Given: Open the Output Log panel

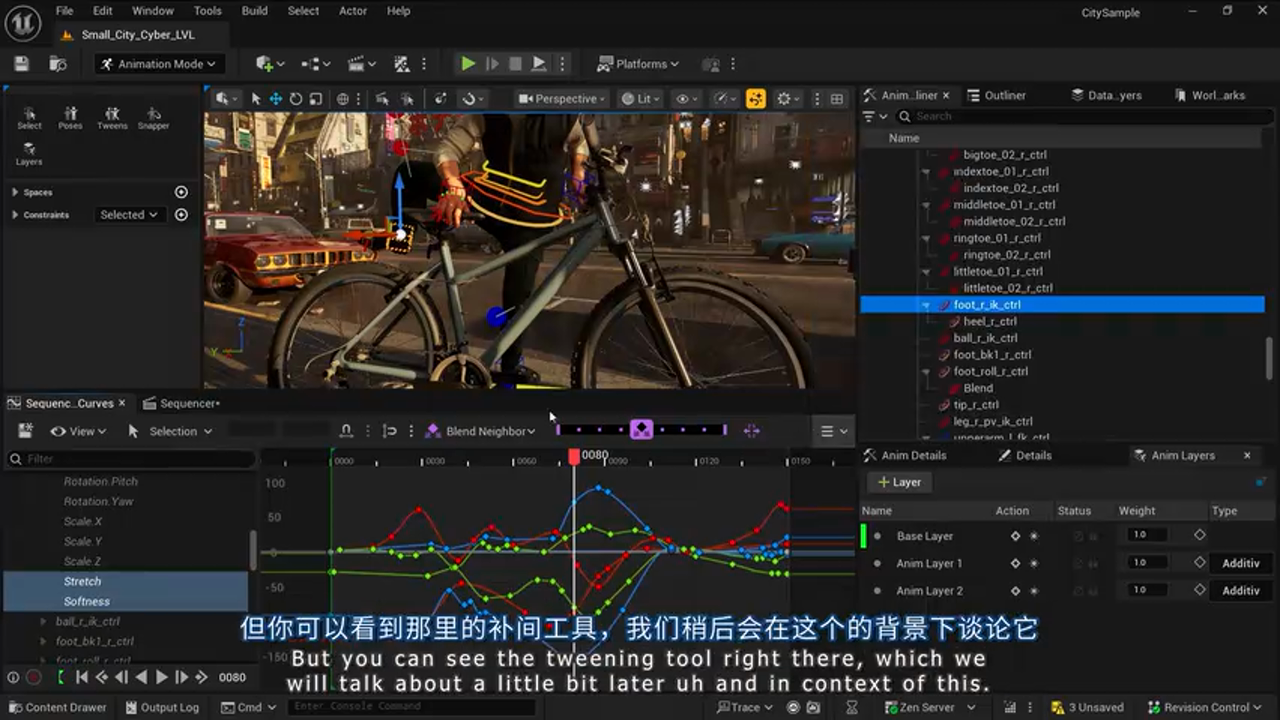Looking at the screenshot, I should click(163, 707).
